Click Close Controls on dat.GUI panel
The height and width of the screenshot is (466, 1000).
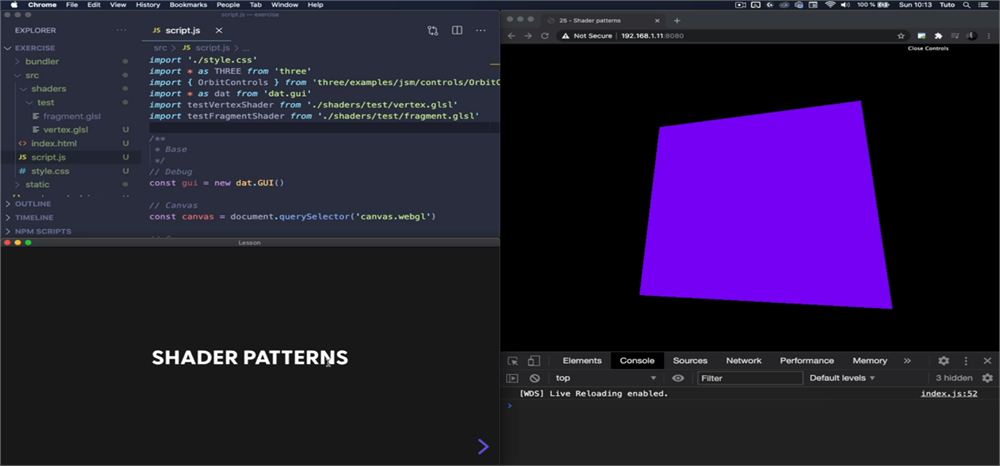(x=928, y=48)
